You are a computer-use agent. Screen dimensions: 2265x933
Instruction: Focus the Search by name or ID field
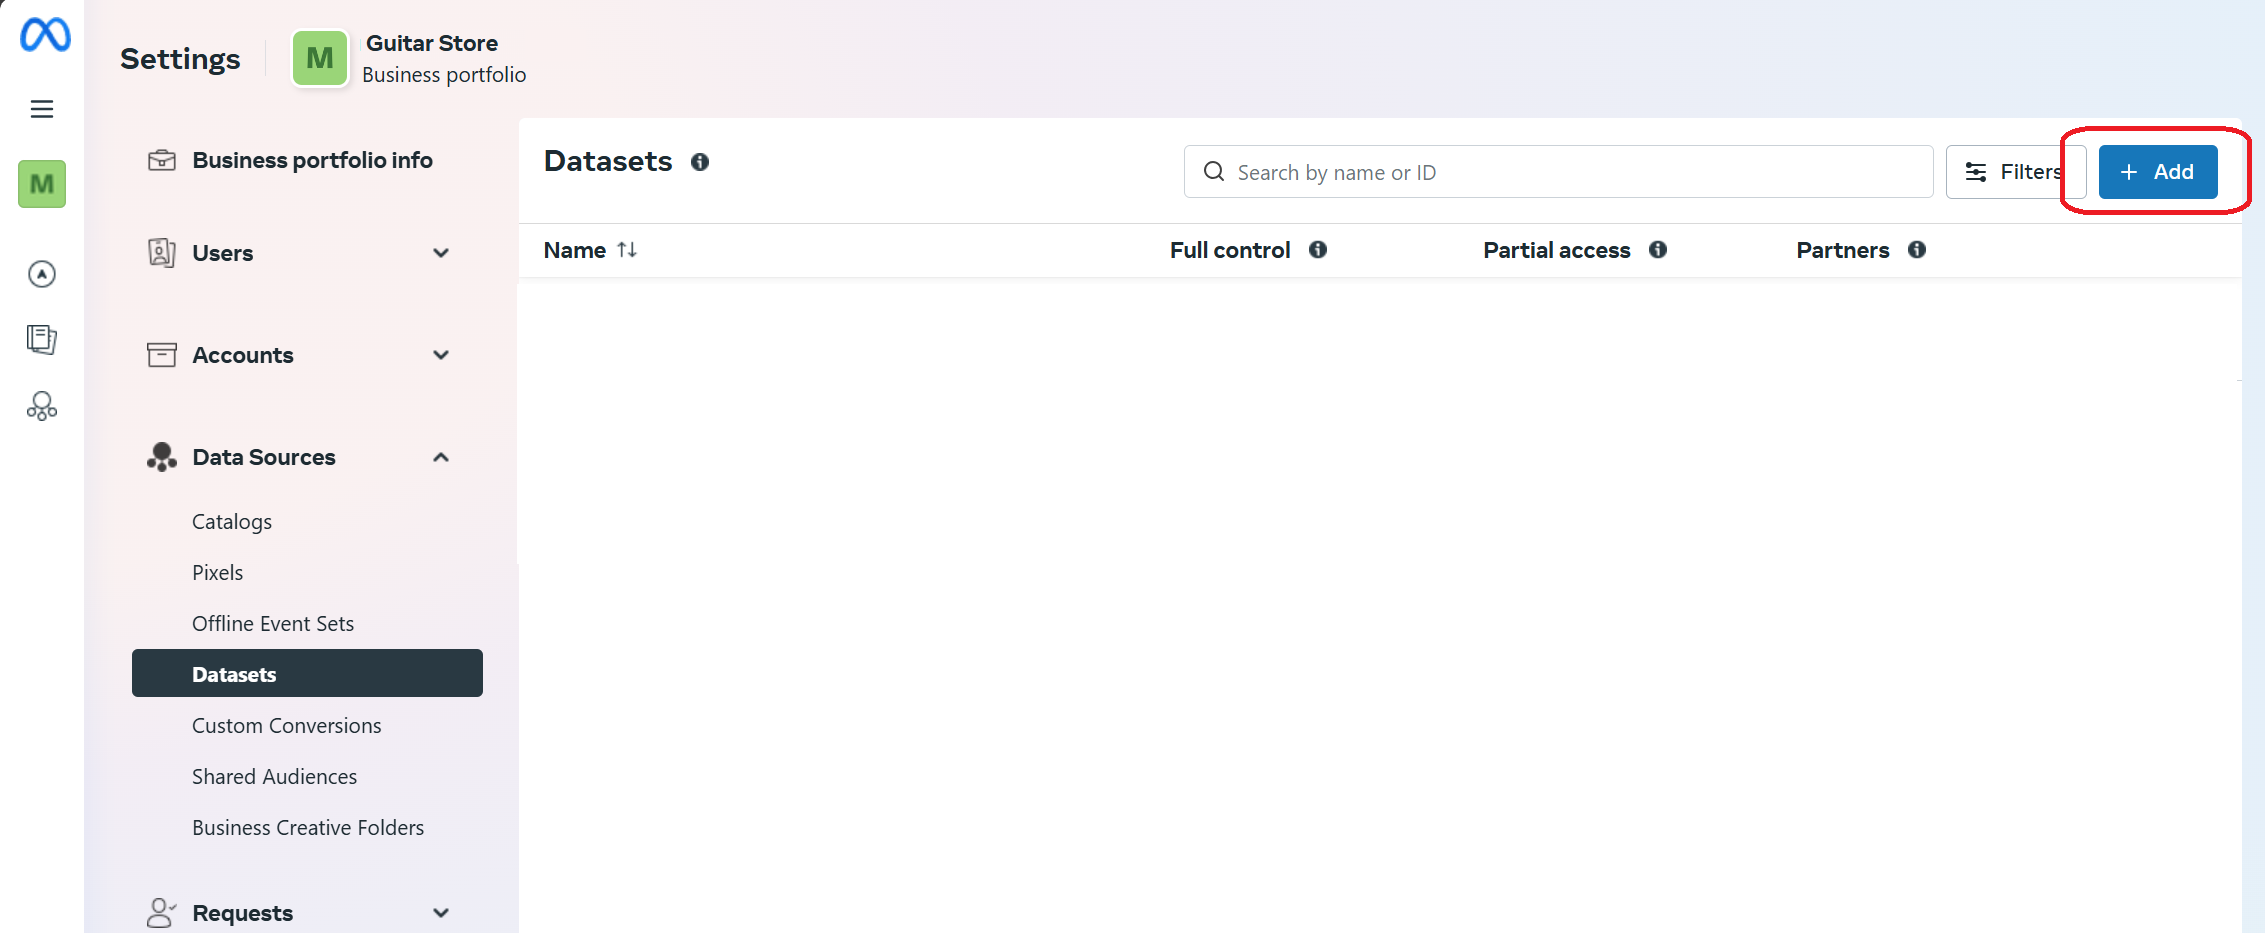point(1558,172)
